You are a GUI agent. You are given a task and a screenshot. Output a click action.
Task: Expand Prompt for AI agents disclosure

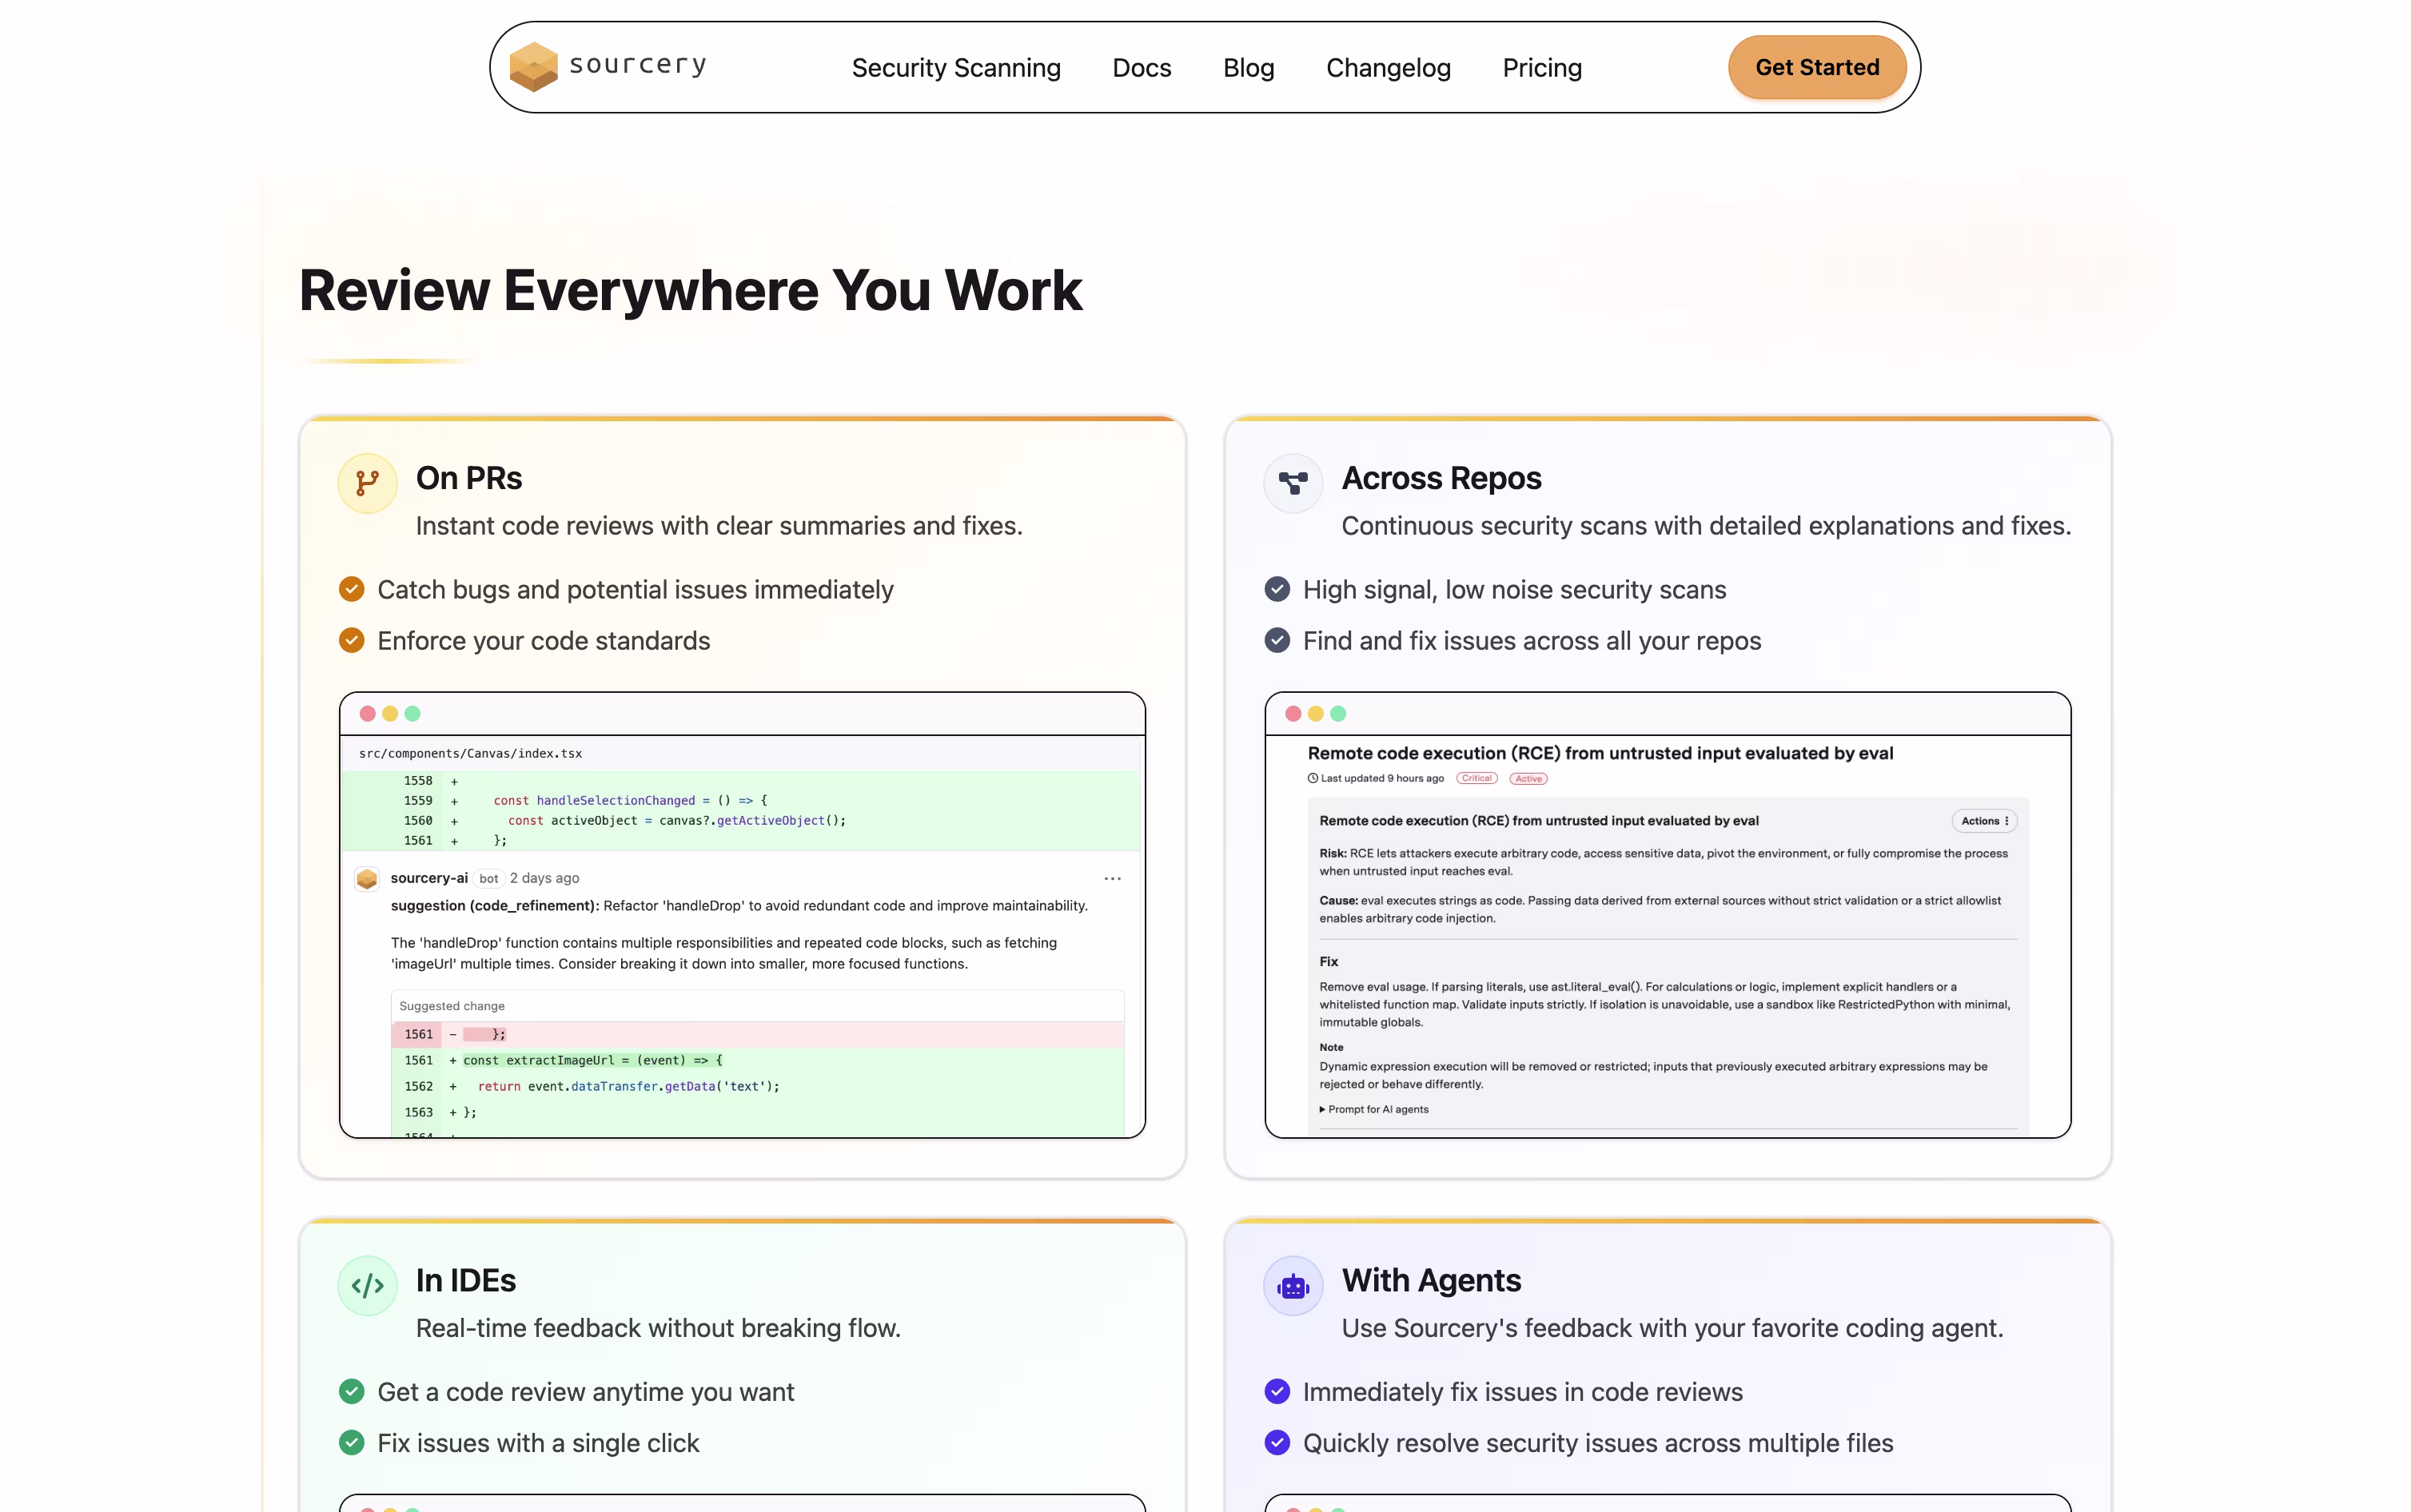tap(1373, 1109)
